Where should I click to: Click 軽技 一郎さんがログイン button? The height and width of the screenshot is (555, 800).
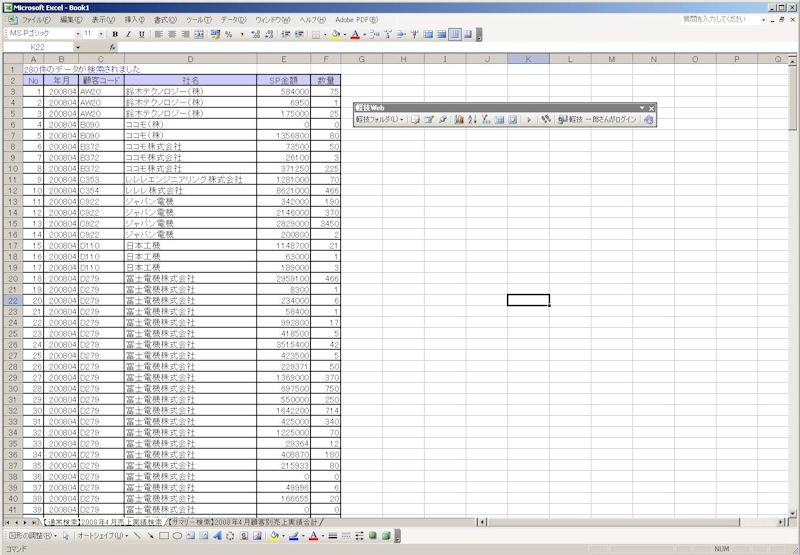pyautogui.click(x=597, y=119)
